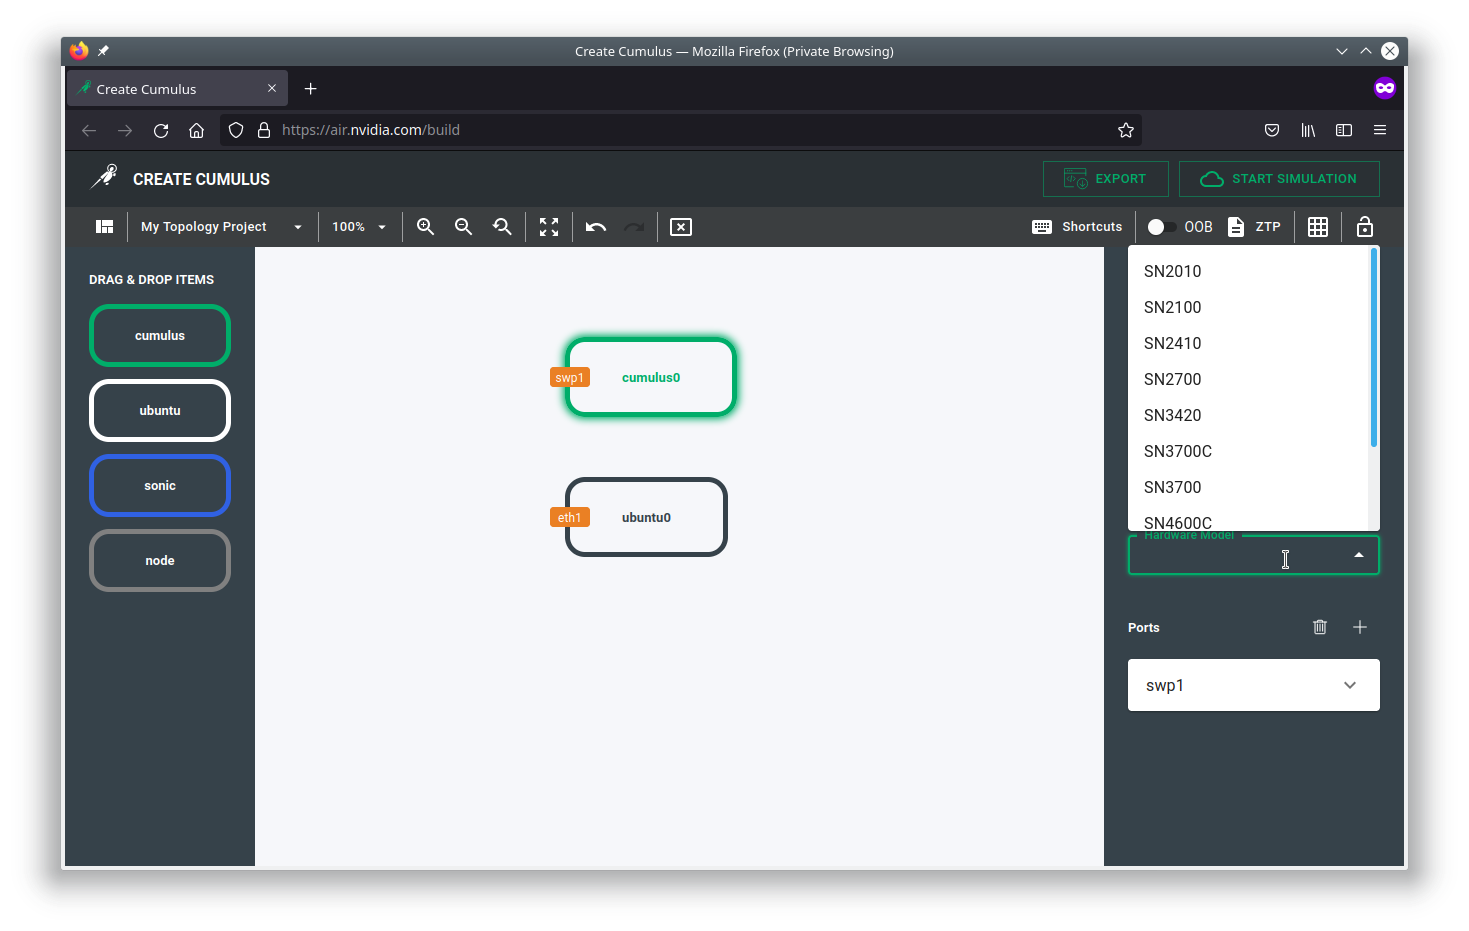Open the Firefox hamburger menu
The image size is (1469, 931).
(x=1380, y=130)
